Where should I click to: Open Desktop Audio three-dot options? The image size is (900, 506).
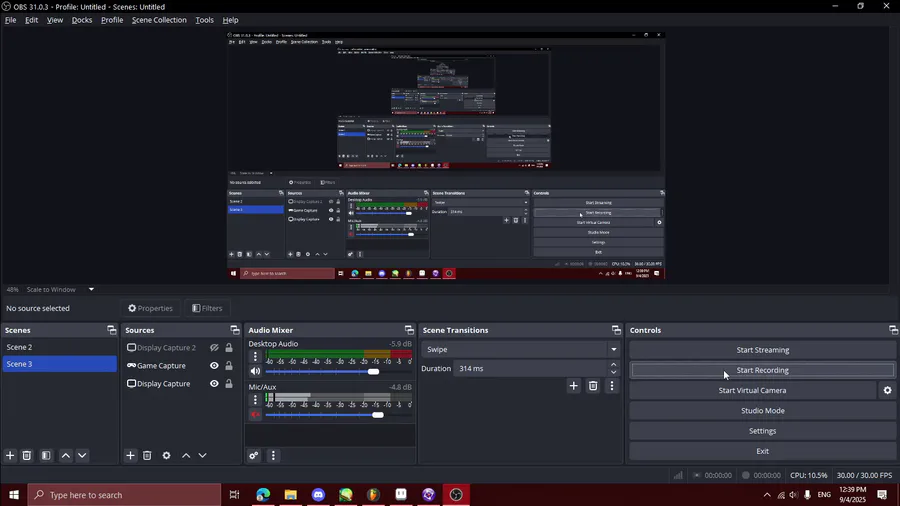pyautogui.click(x=255, y=356)
